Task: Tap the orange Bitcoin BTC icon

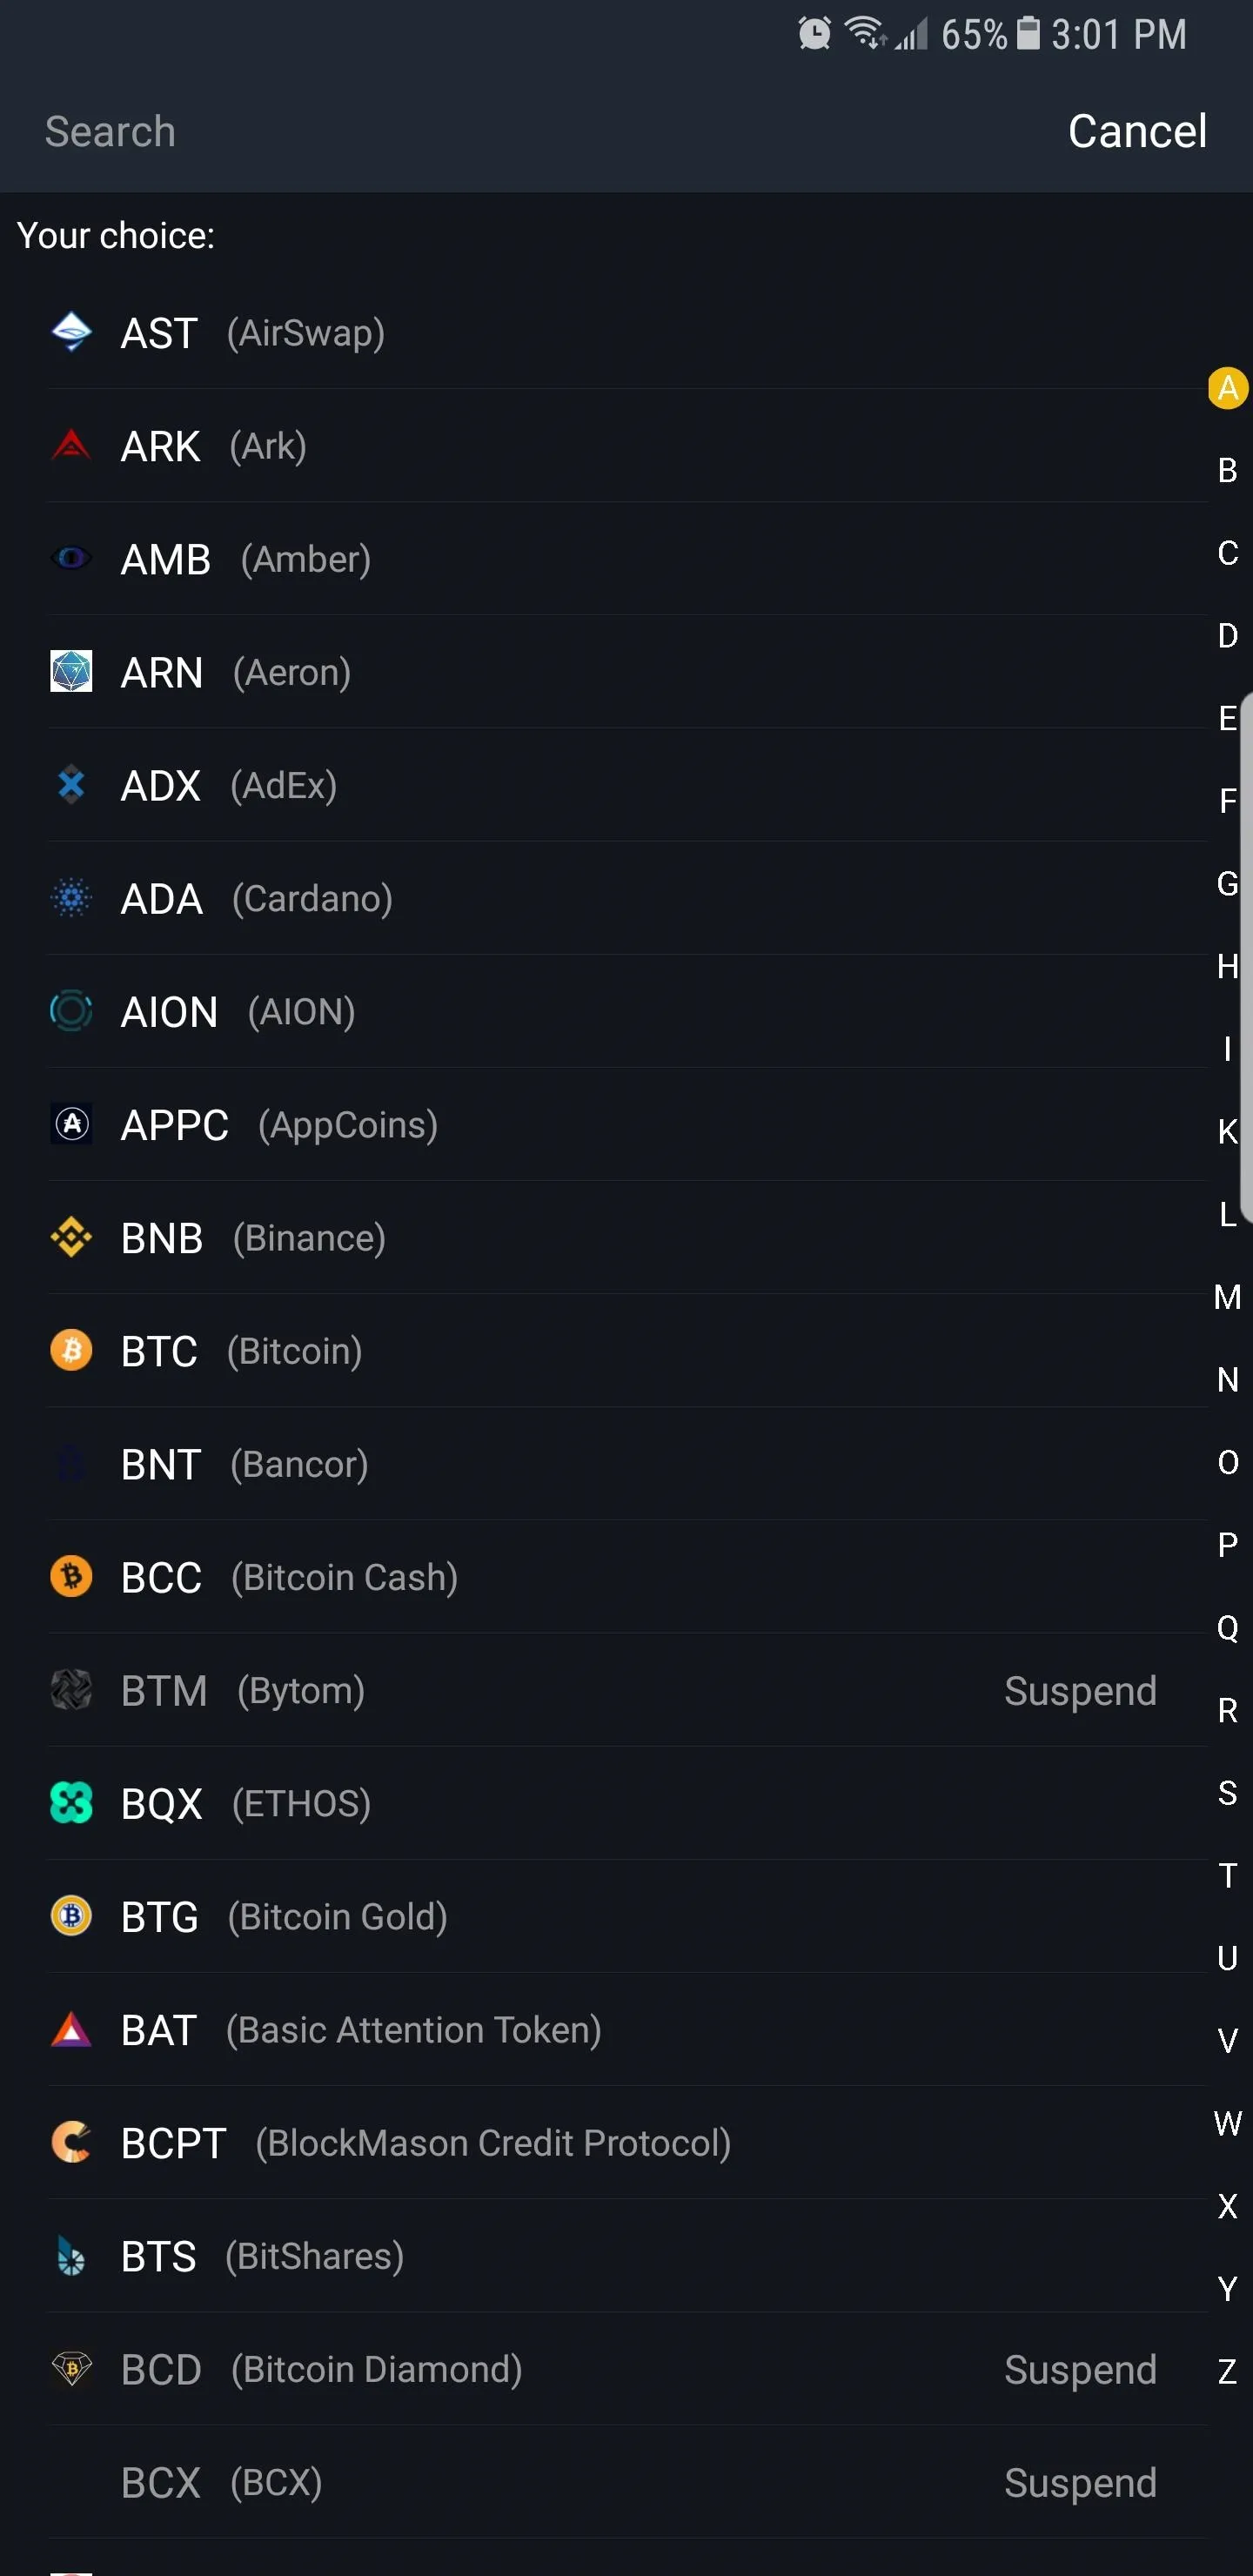Action: coord(71,1350)
